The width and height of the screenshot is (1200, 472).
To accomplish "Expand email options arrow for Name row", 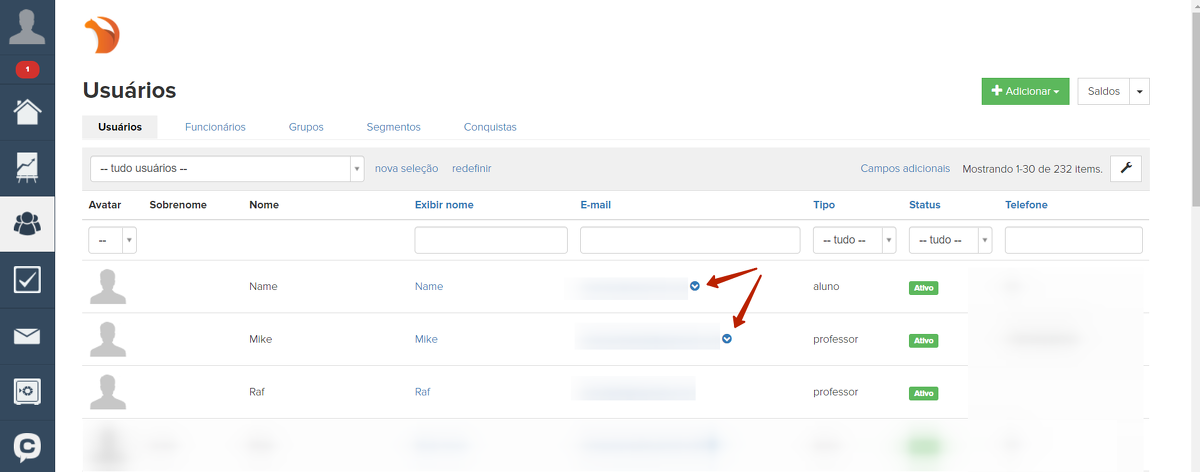I will click(695, 286).
